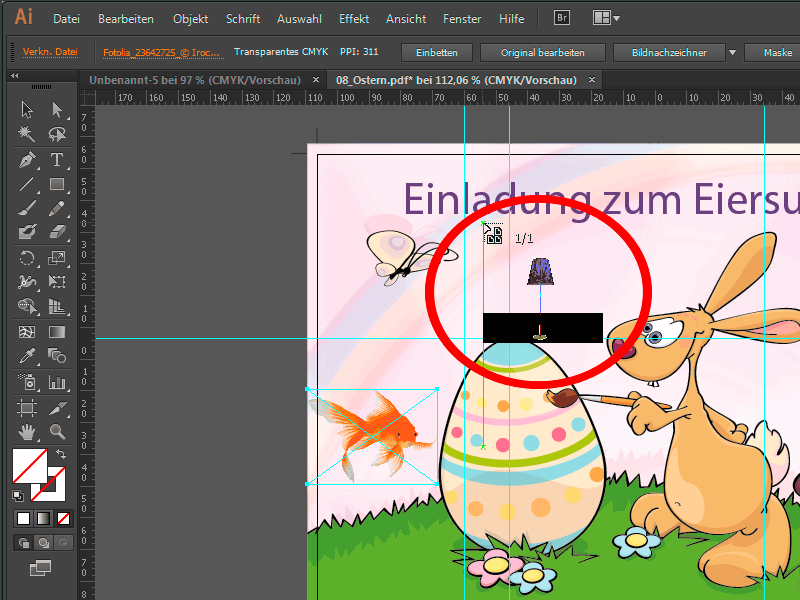Open the Ansicht menu
Image resolution: width=800 pixels, height=600 pixels.
[x=406, y=19]
